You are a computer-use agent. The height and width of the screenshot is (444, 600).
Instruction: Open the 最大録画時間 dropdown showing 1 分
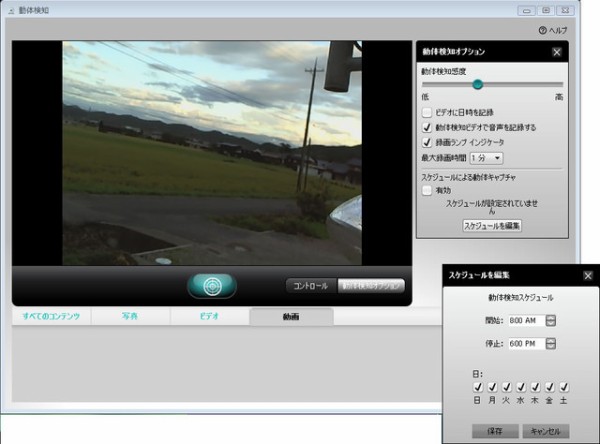coord(486,158)
